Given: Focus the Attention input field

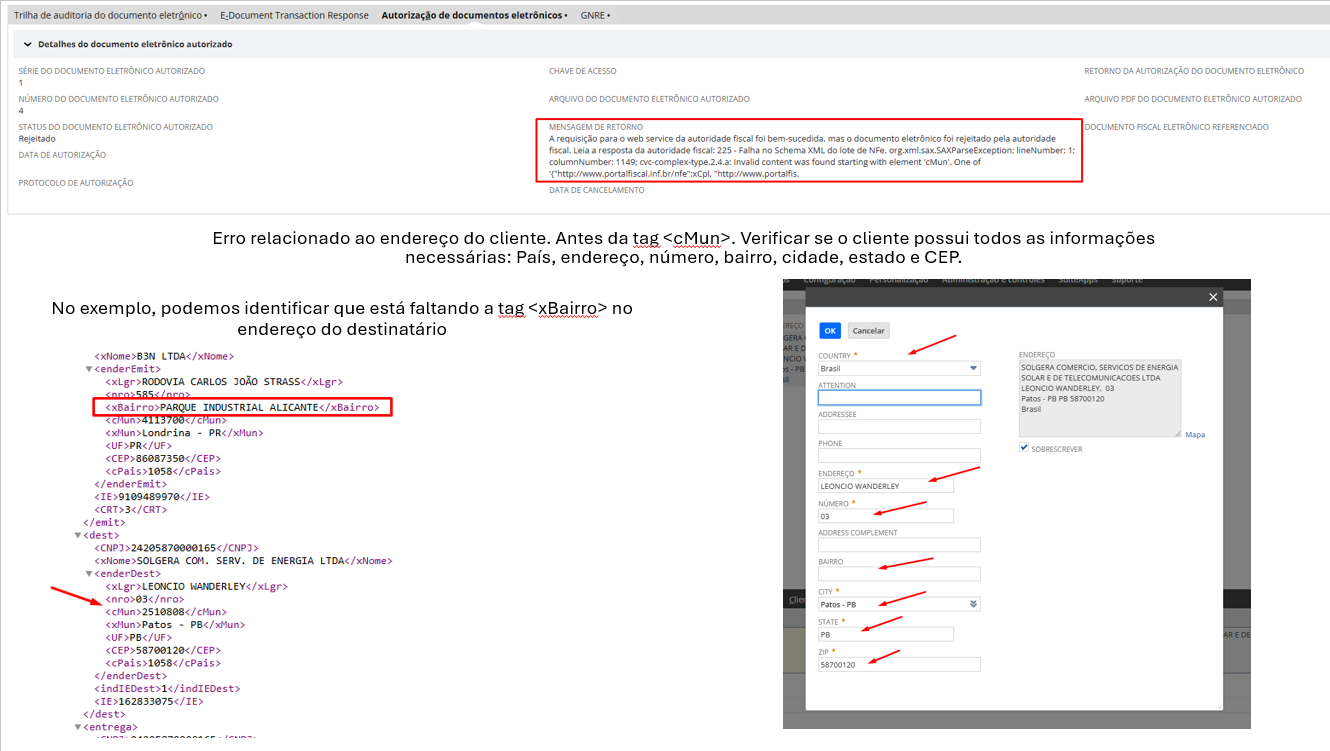Looking at the screenshot, I should click(x=898, y=398).
